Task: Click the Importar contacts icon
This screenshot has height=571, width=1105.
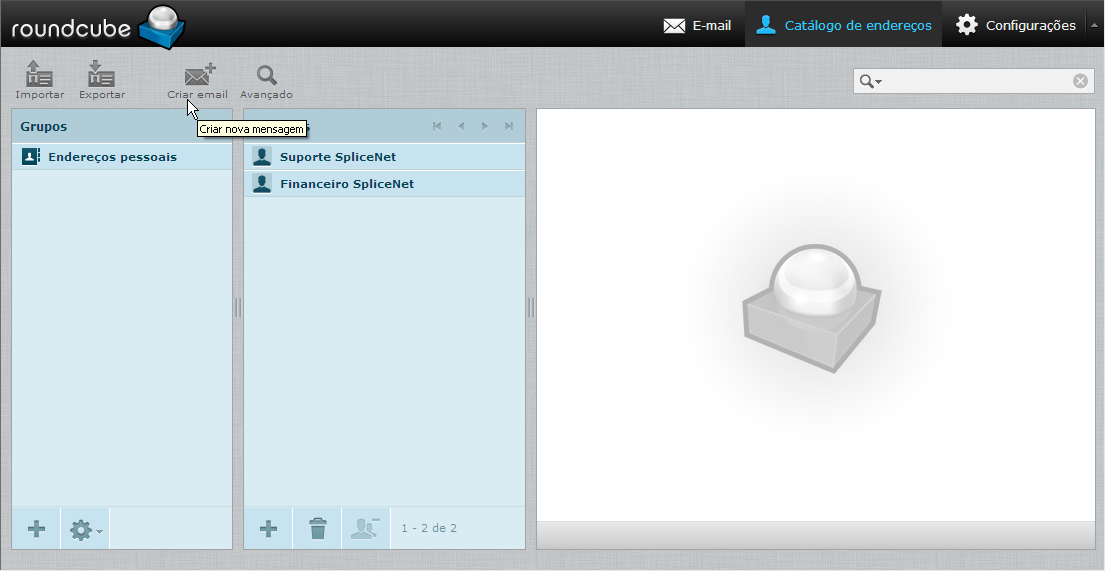Action: pos(39,74)
